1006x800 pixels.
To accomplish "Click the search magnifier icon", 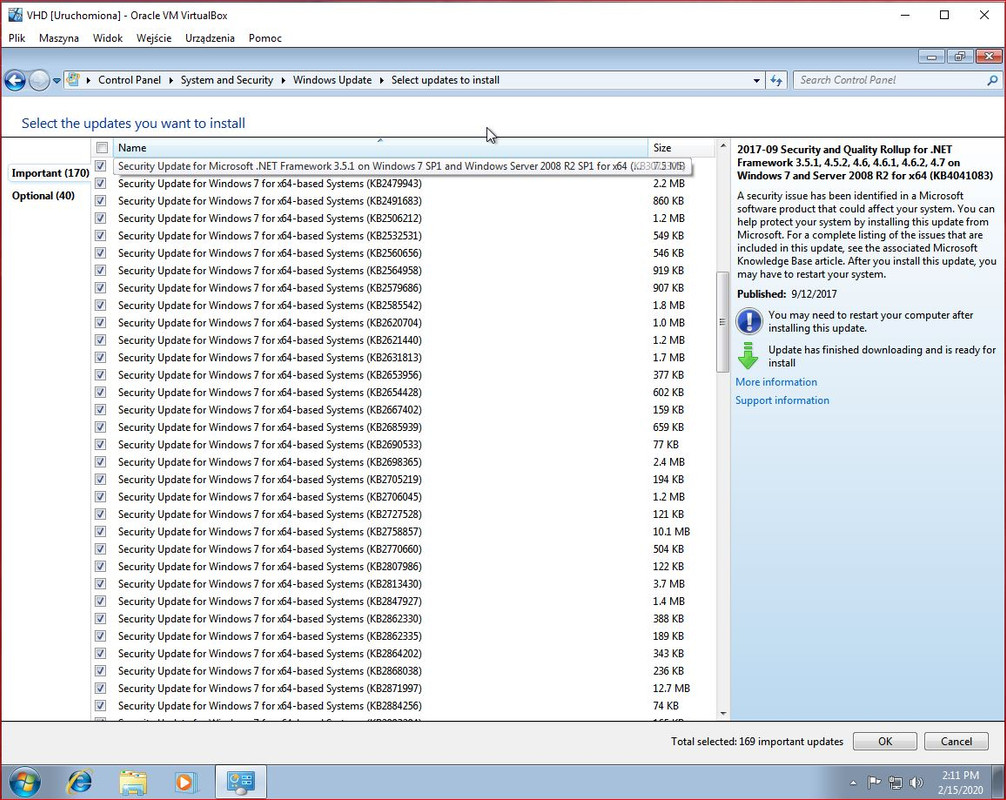I will click(x=992, y=80).
